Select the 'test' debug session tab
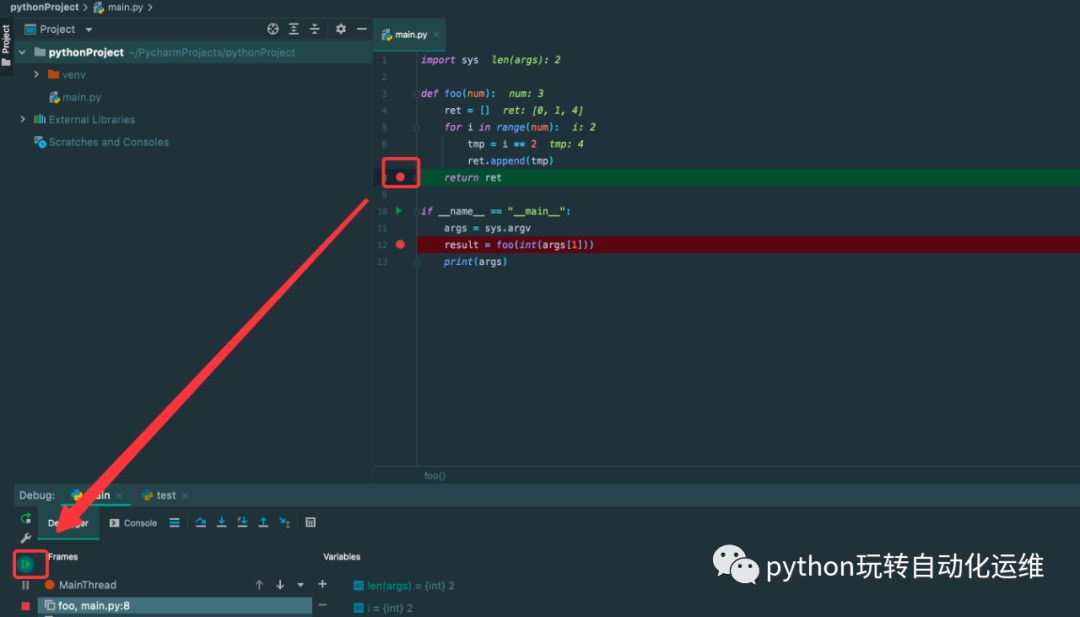 pos(159,495)
